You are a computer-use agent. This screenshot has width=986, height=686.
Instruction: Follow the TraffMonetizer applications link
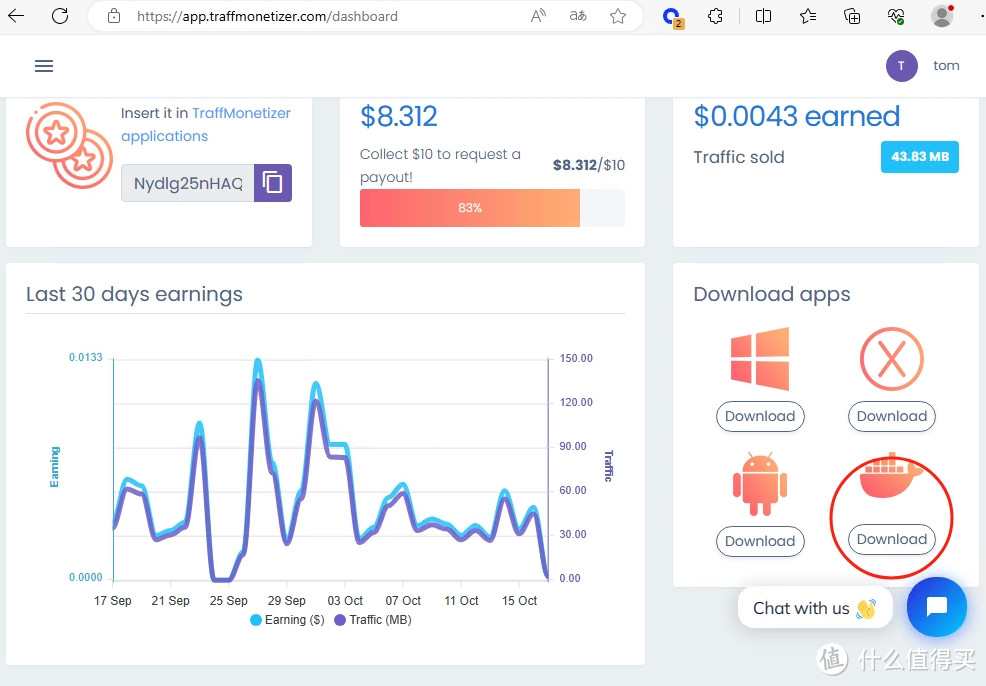205,125
